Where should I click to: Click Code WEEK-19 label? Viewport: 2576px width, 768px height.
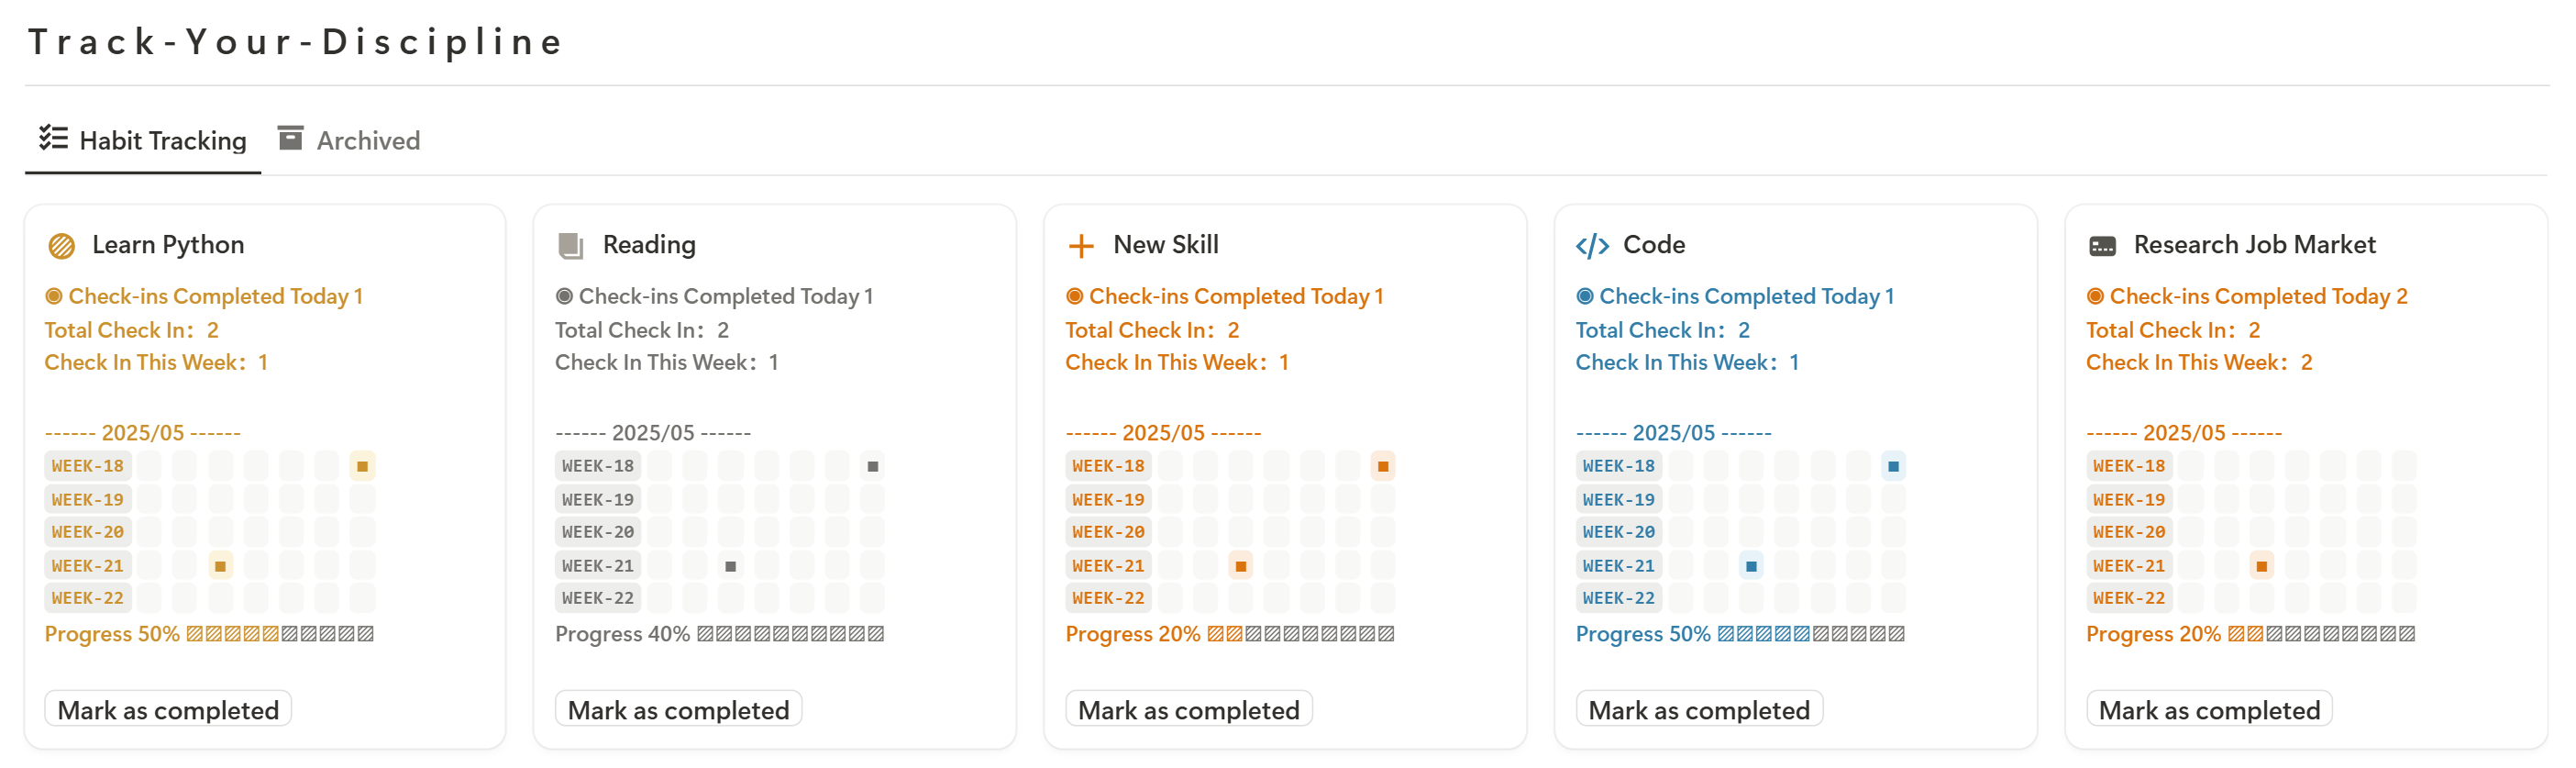pyautogui.click(x=1619, y=499)
